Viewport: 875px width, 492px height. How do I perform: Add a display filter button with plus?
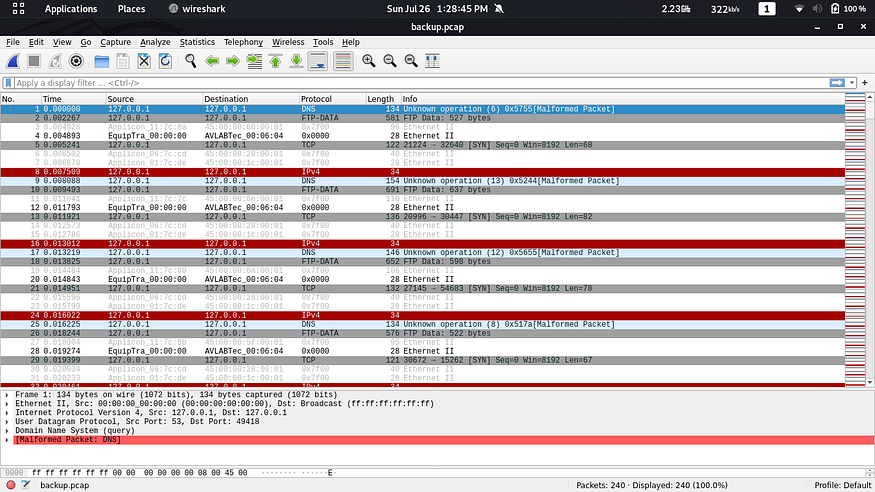(864, 83)
